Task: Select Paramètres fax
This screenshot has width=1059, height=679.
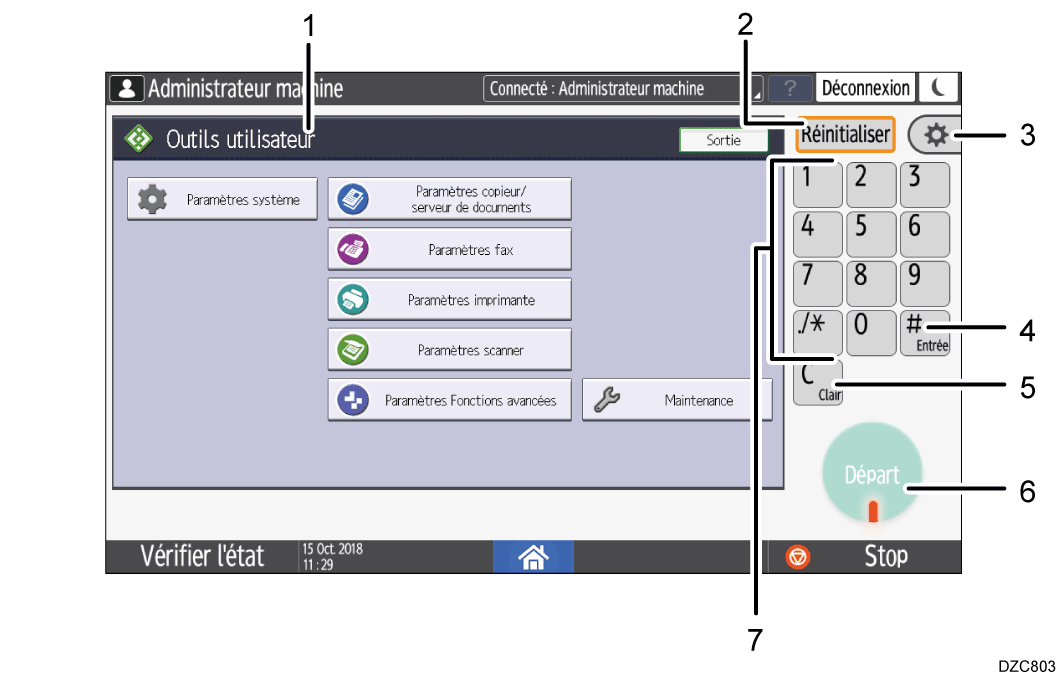Action: tap(449, 250)
